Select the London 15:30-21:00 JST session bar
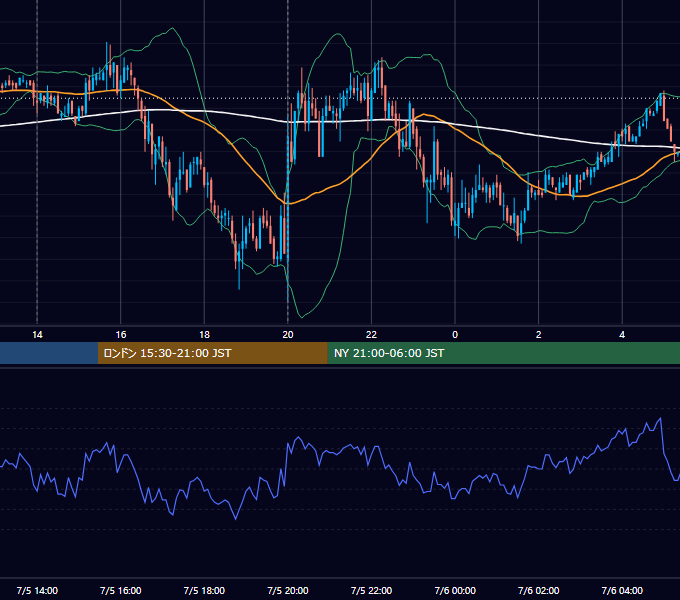The width and height of the screenshot is (680, 600). pyautogui.click(x=212, y=353)
